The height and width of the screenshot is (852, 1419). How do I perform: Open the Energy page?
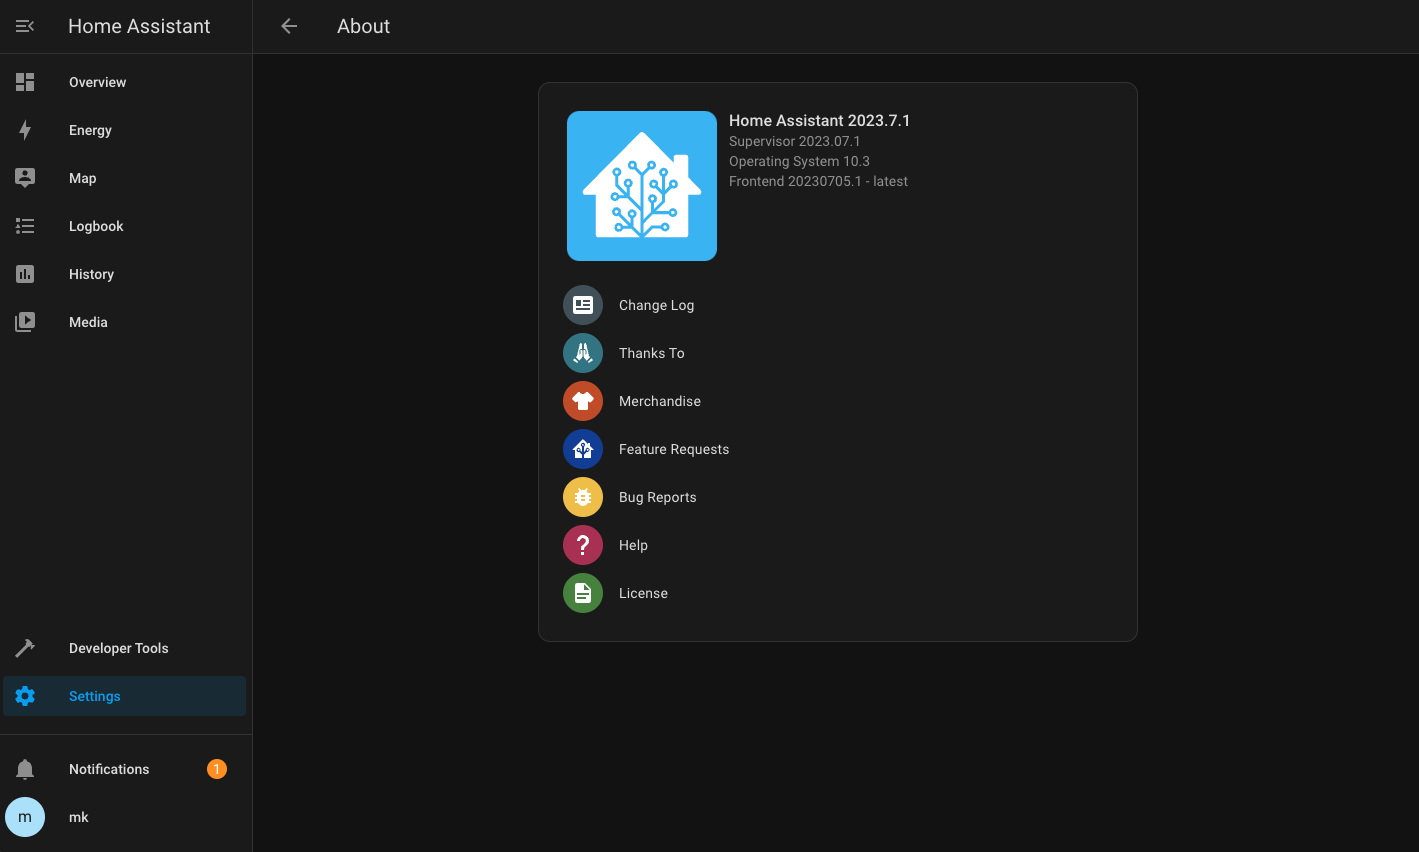[x=125, y=130]
